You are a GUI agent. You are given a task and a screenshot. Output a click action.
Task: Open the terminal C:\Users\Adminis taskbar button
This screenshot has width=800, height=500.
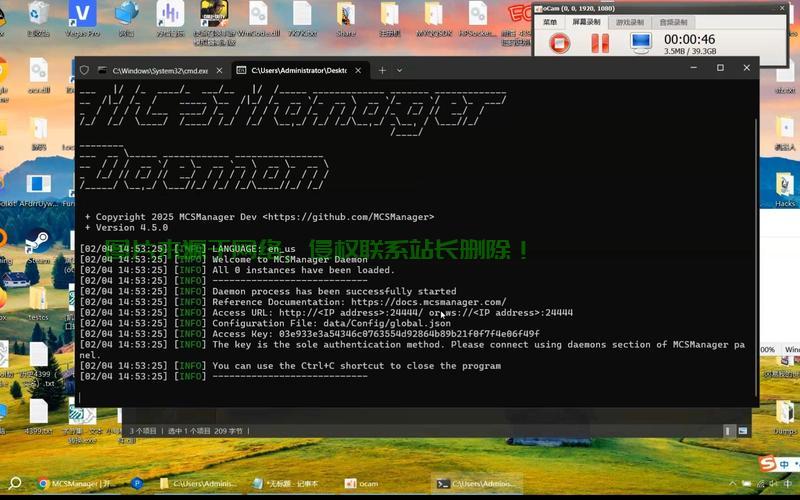(x=477, y=483)
